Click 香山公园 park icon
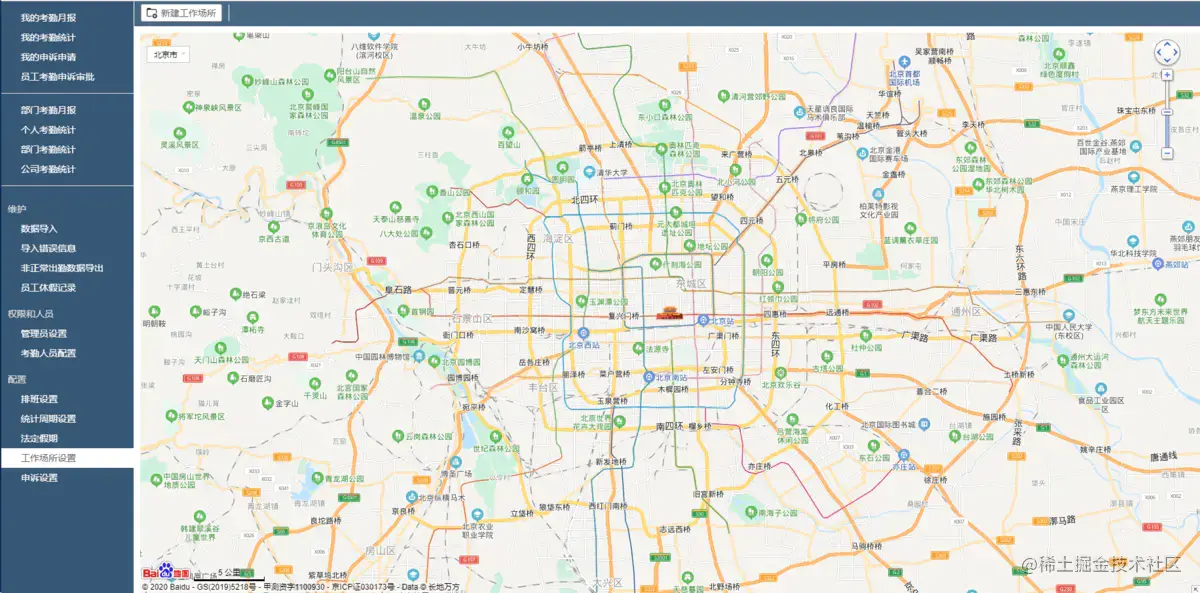The image size is (1200, 593). tap(432, 191)
